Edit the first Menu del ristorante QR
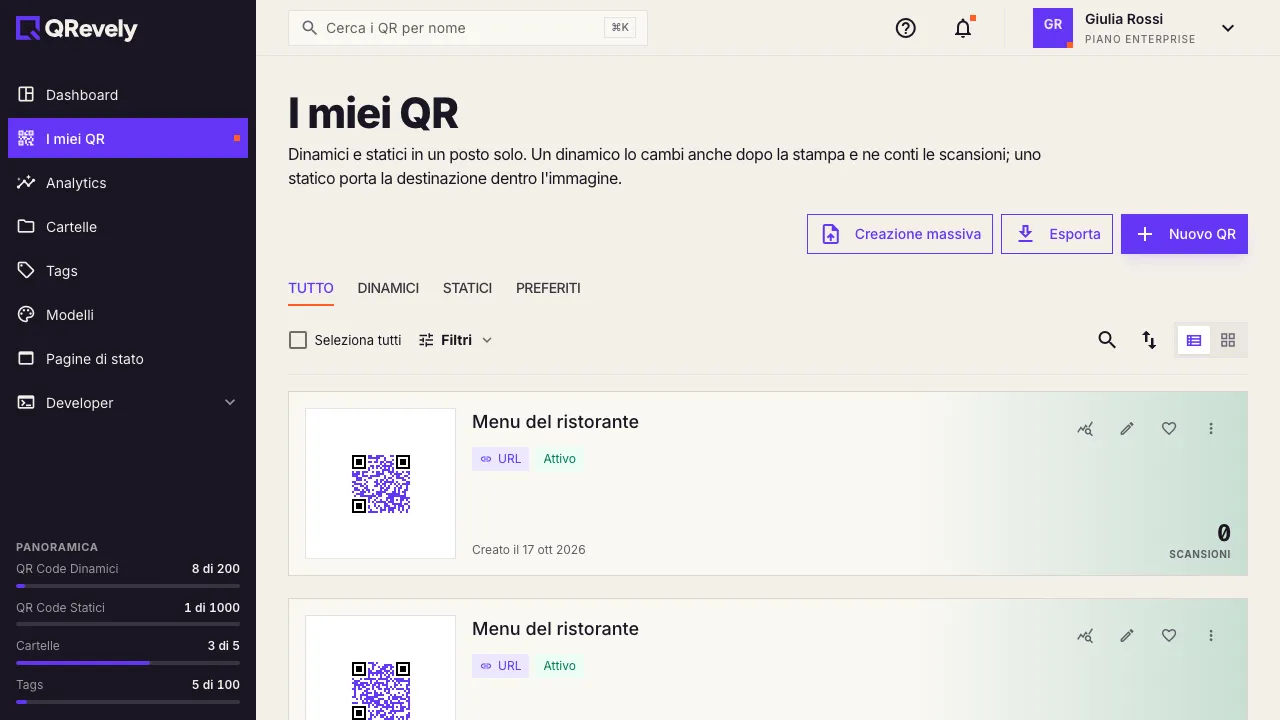Screen dimensions: 1280x720 click(1127, 428)
